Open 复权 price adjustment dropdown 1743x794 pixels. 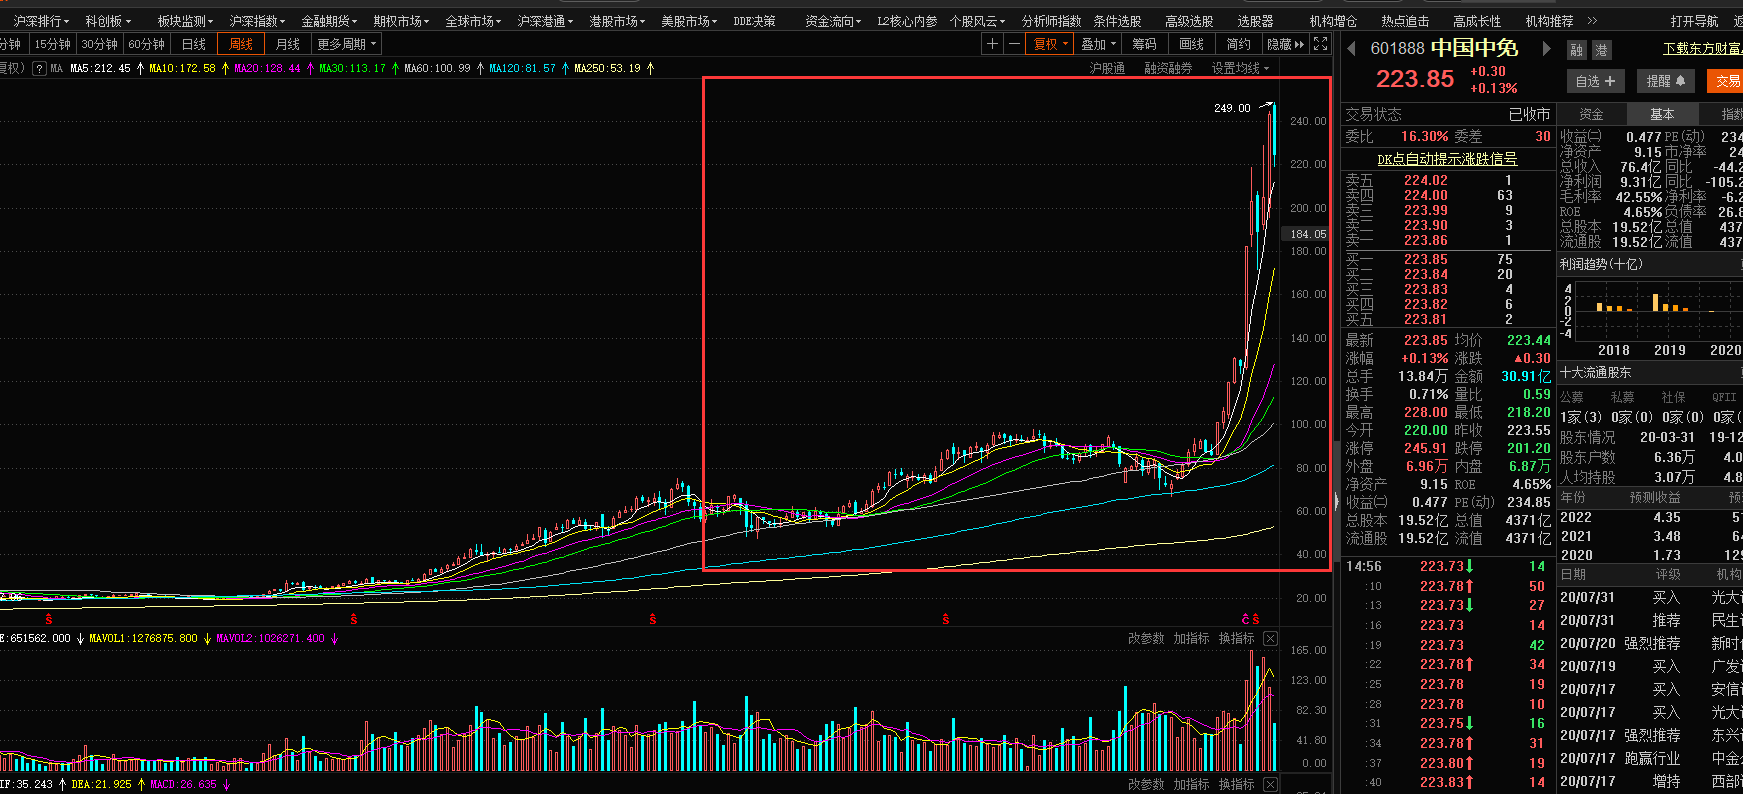pos(1050,44)
